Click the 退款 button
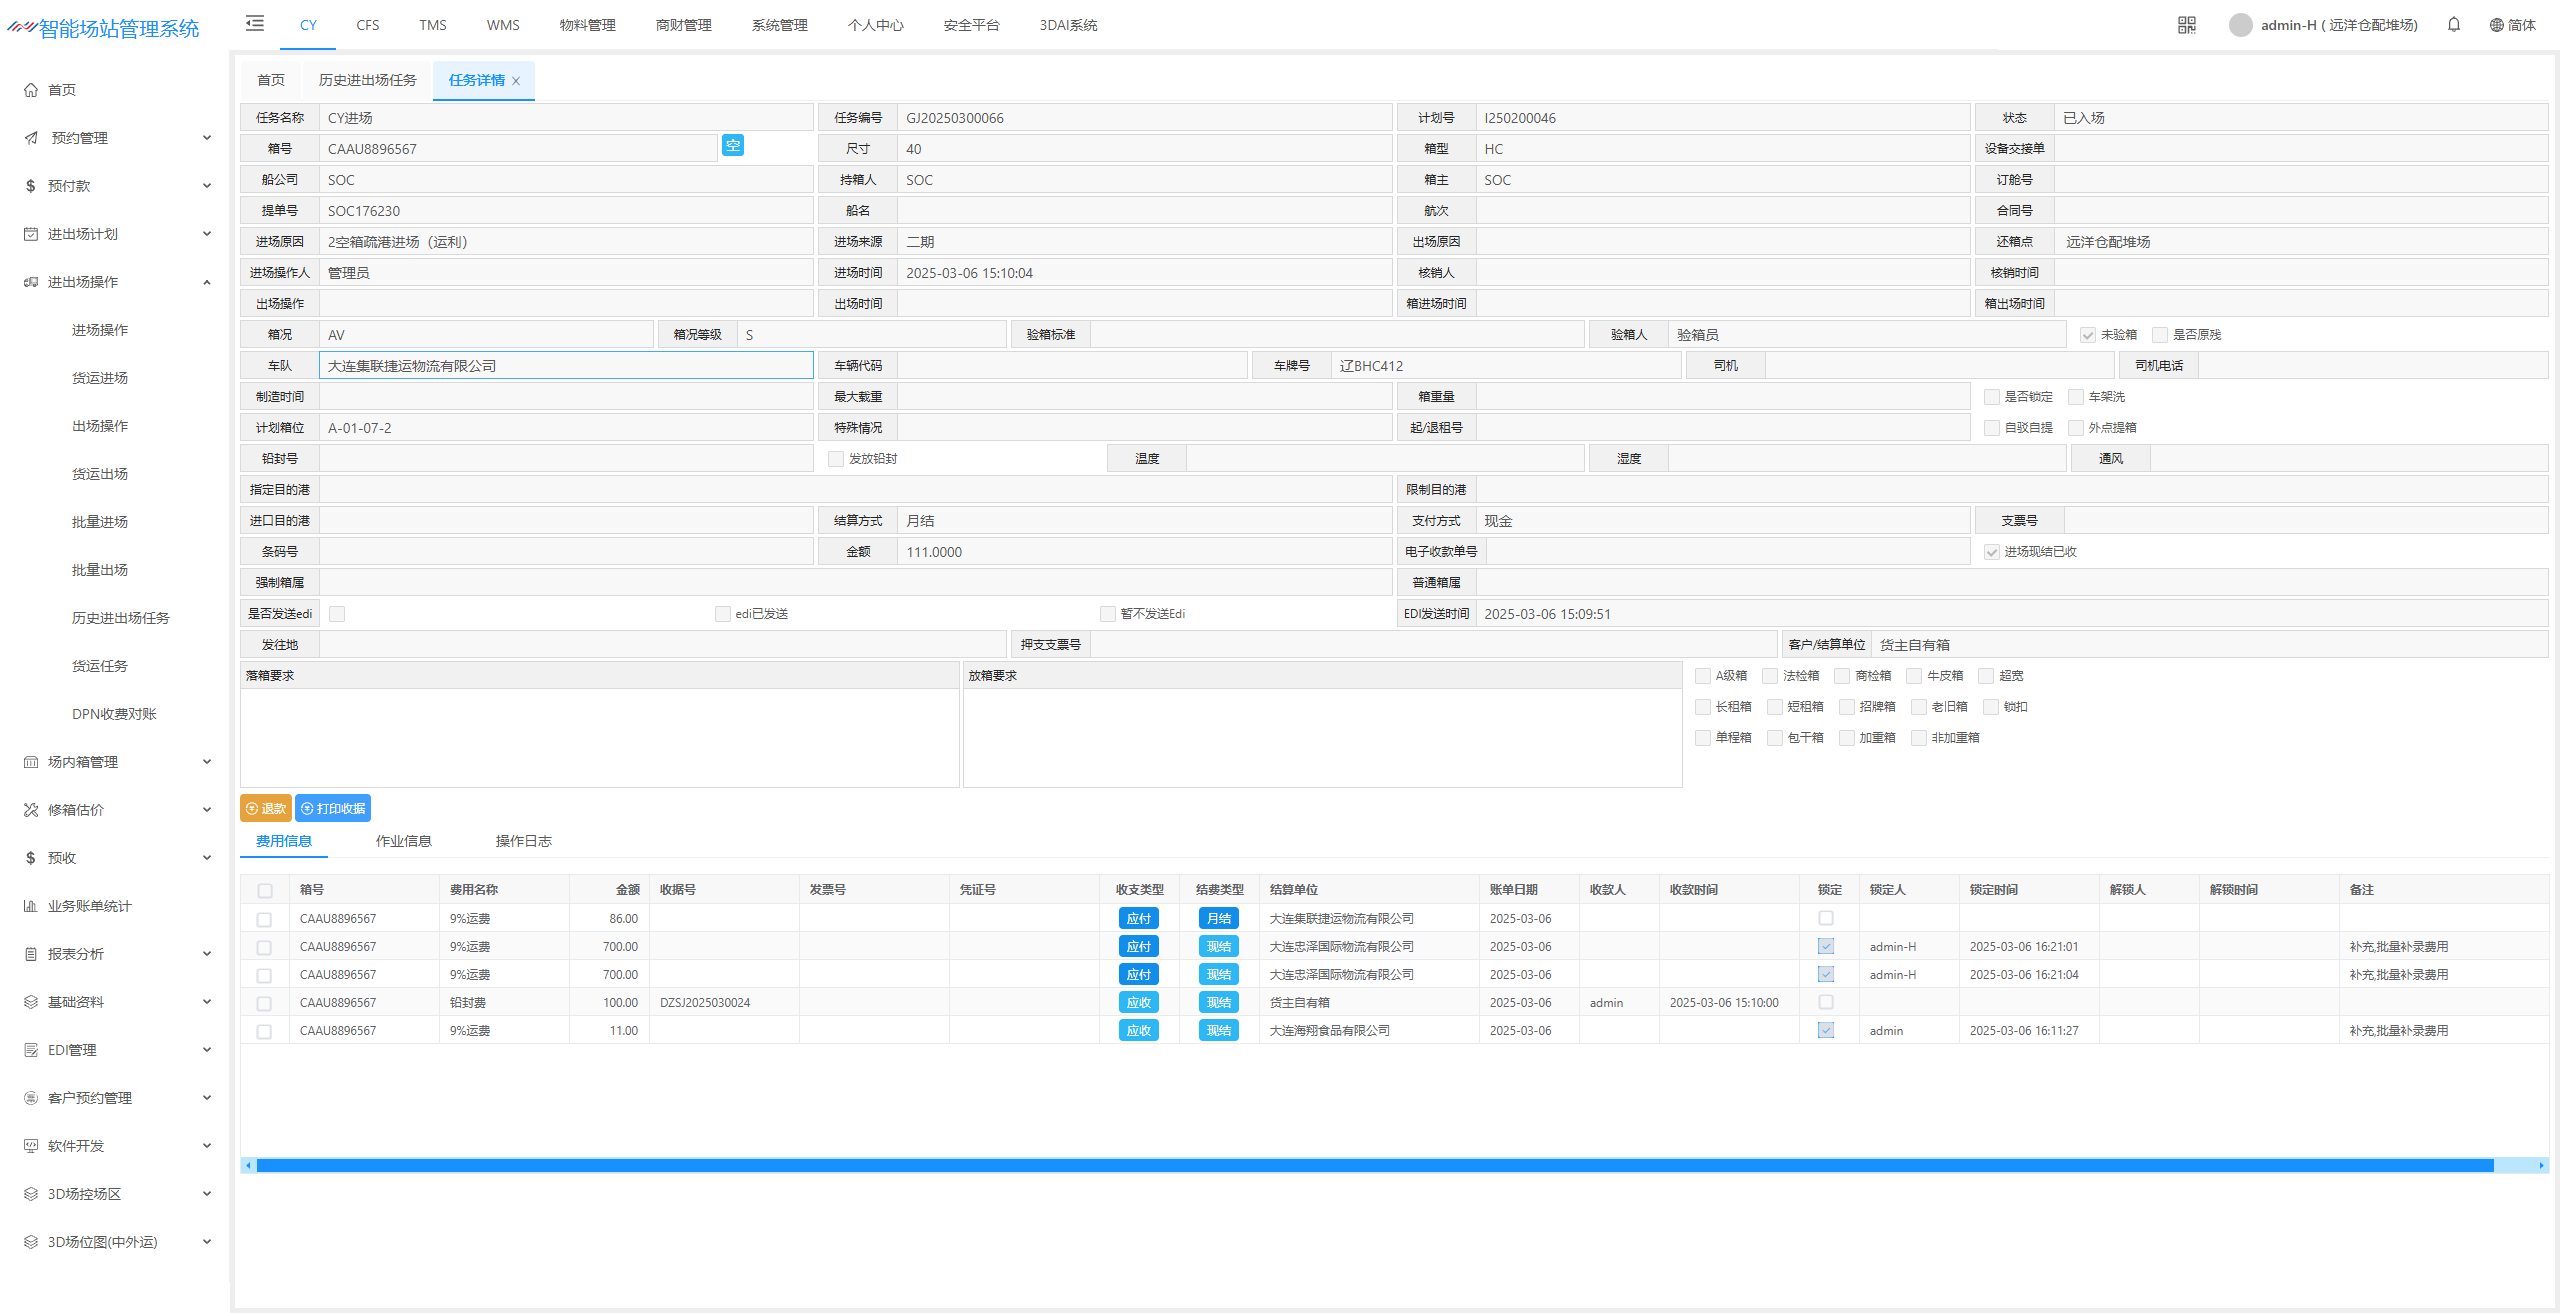This screenshot has height=1313, width=2560. click(x=265, y=808)
